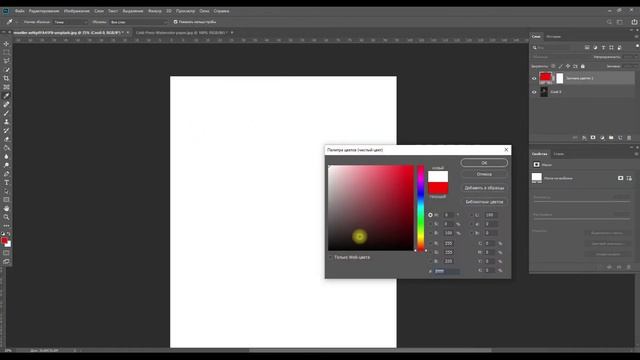Click delete layer trash icon
The image size is (640, 360).
point(629,138)
